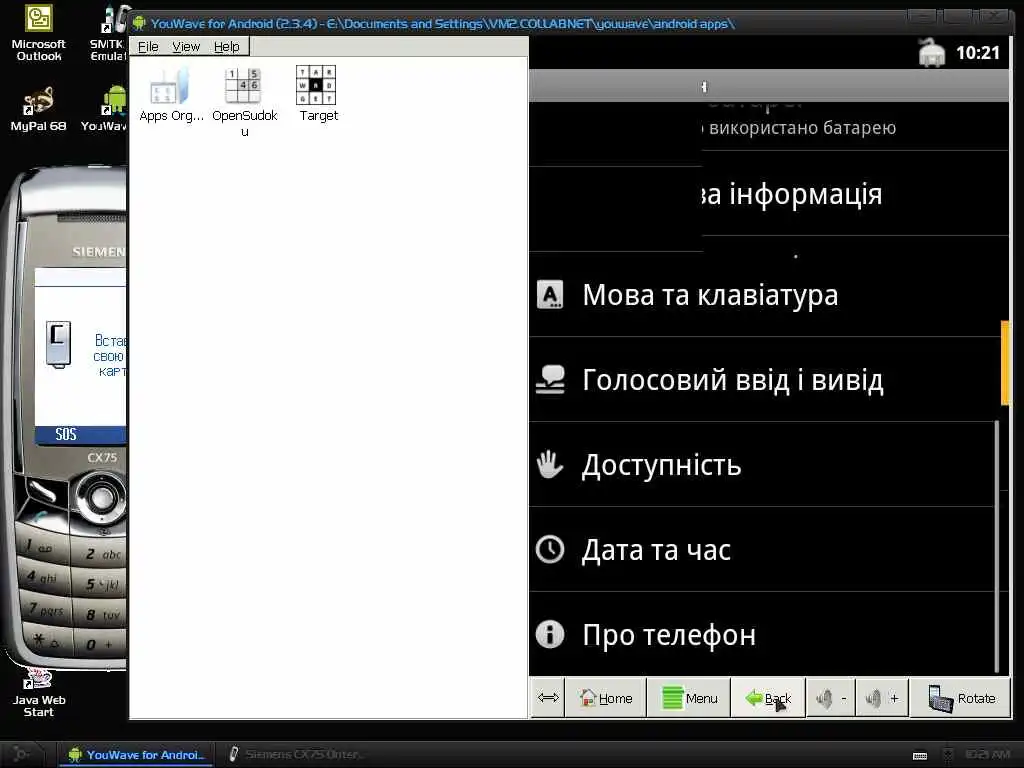Click the taskbar start icon

pyautogui.click(x=21, y=754)
